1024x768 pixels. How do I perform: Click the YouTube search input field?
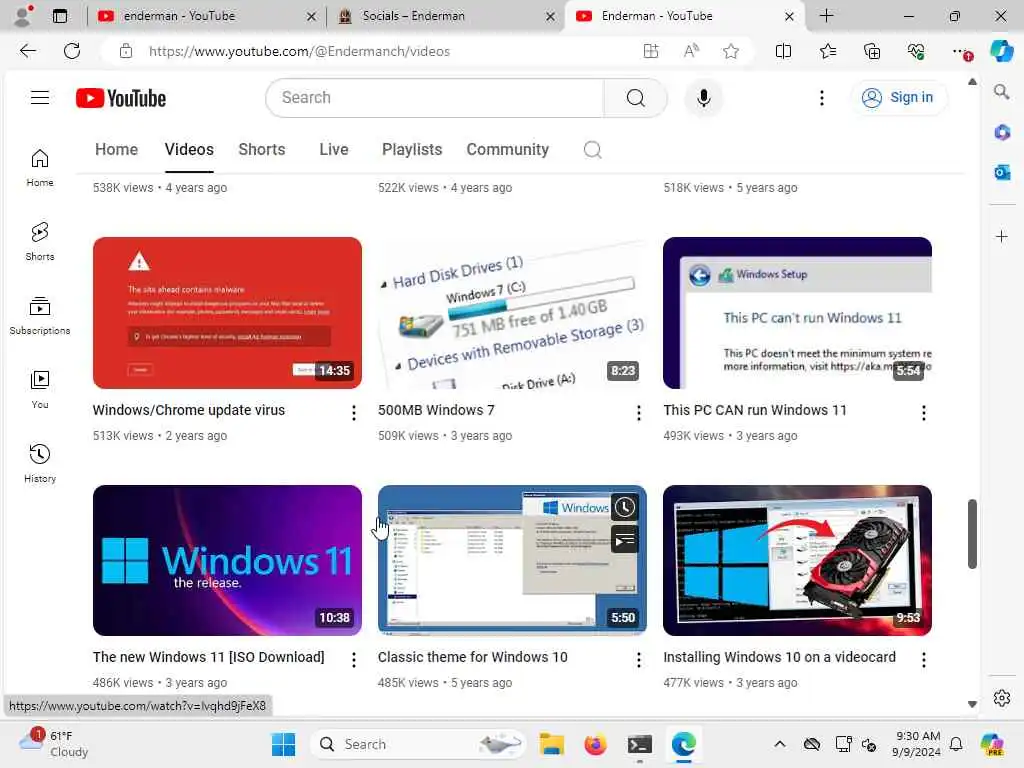tap(436, 98)
